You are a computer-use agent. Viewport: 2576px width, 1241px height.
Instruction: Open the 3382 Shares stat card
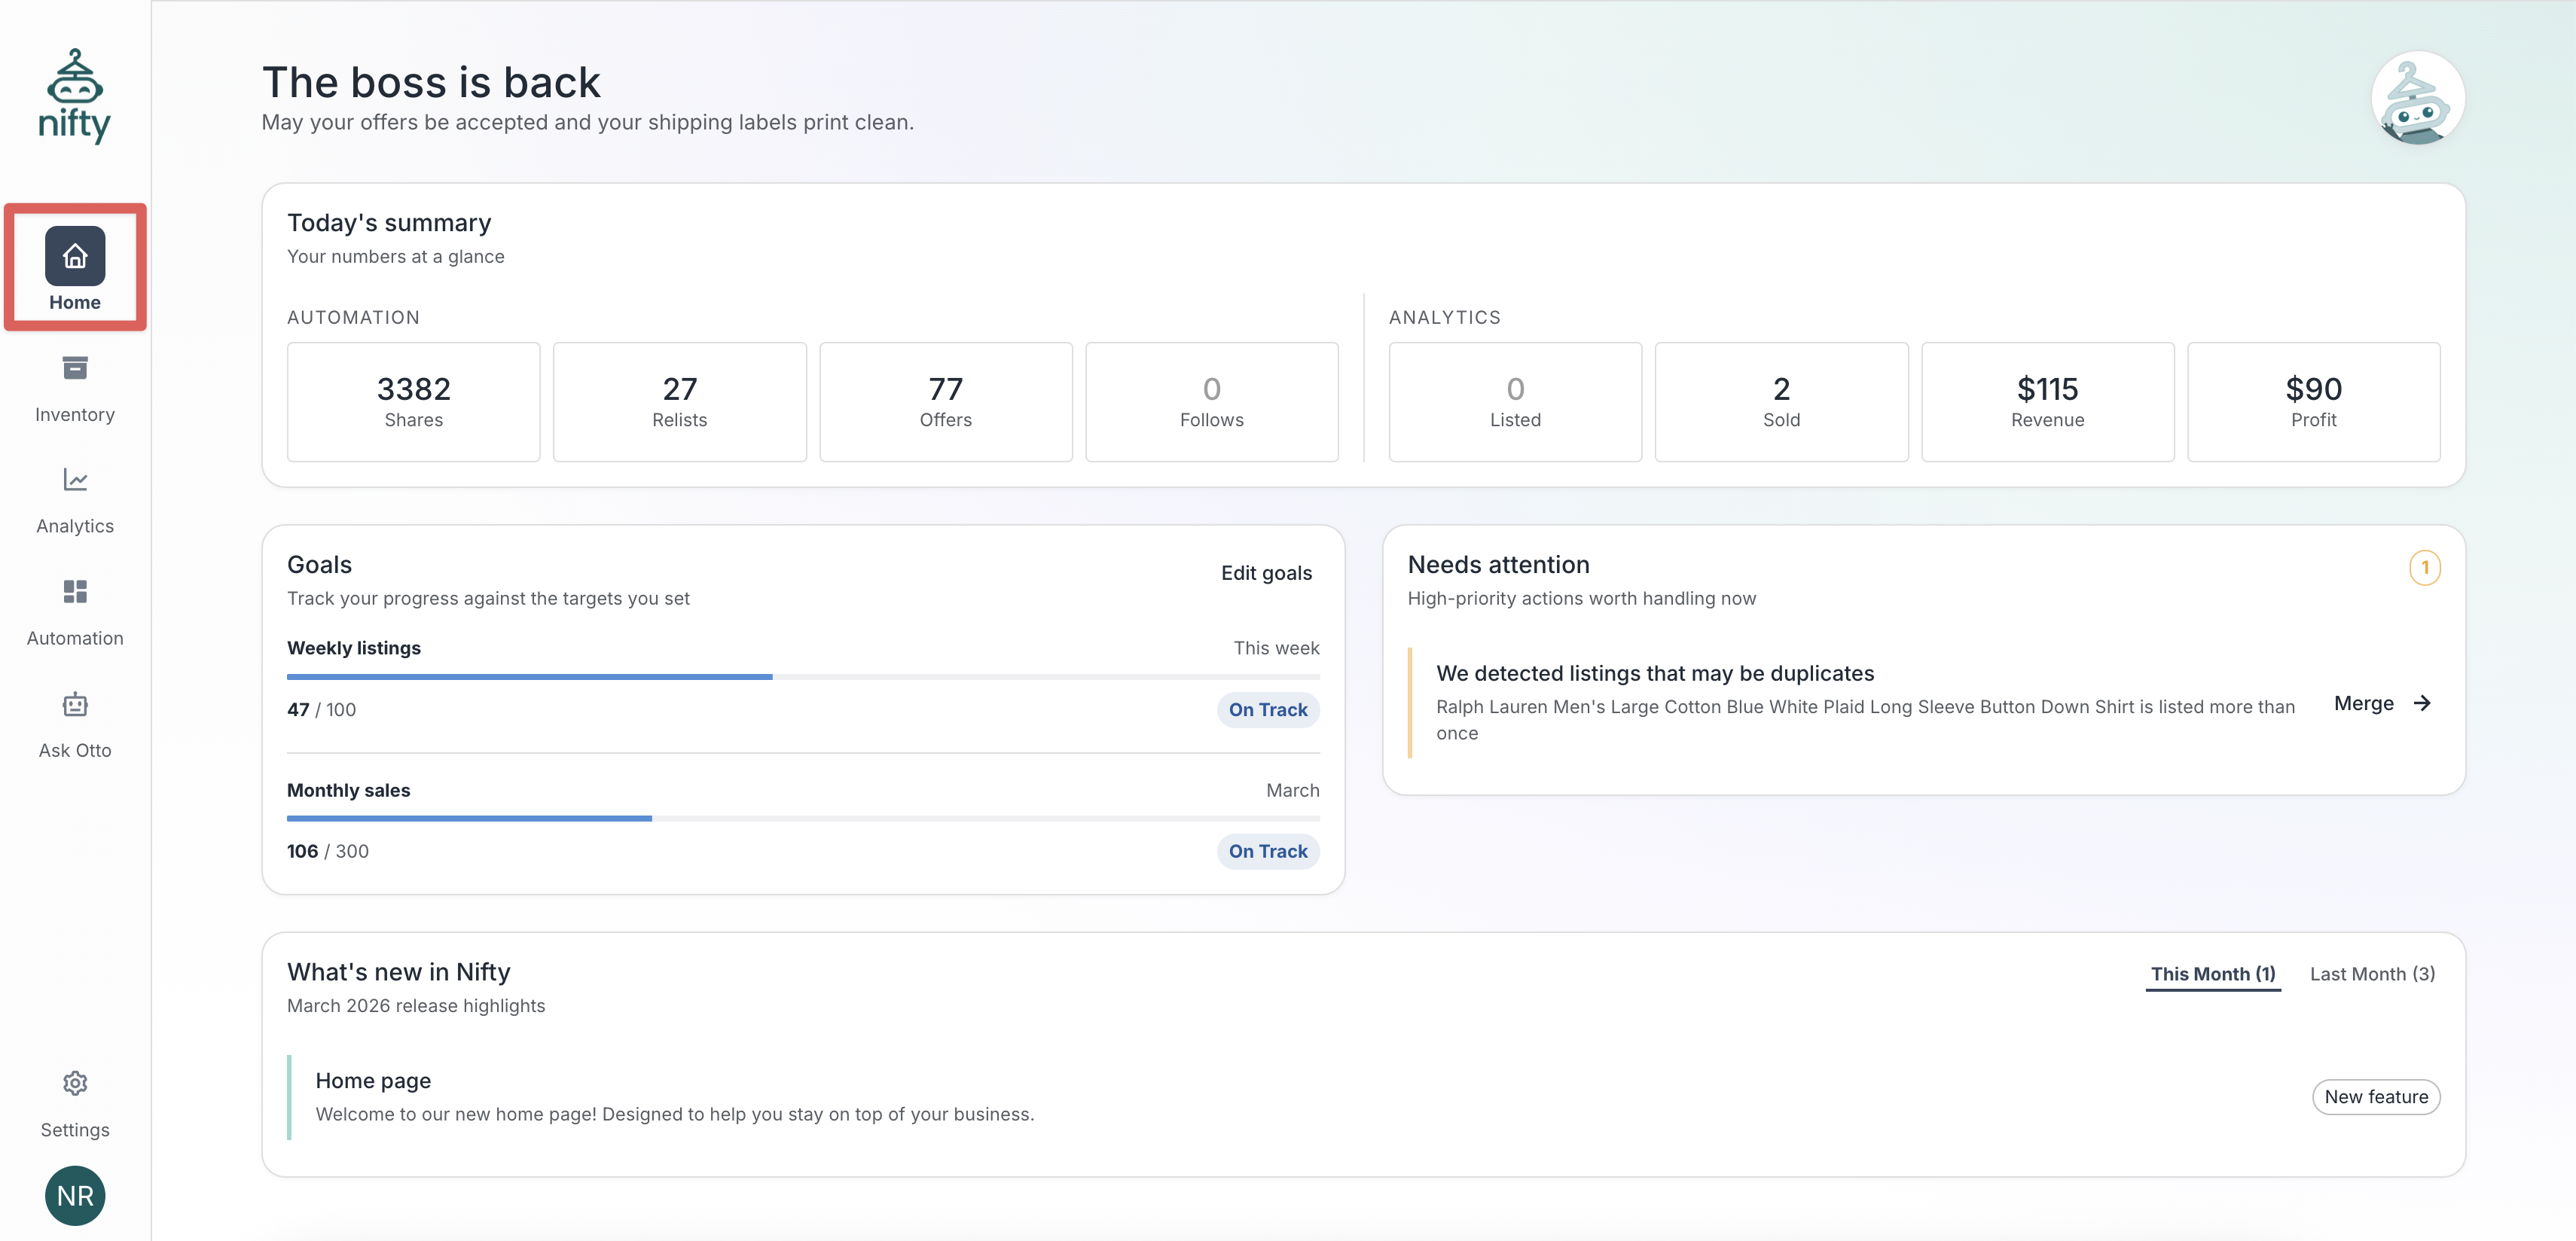point(413,401)
